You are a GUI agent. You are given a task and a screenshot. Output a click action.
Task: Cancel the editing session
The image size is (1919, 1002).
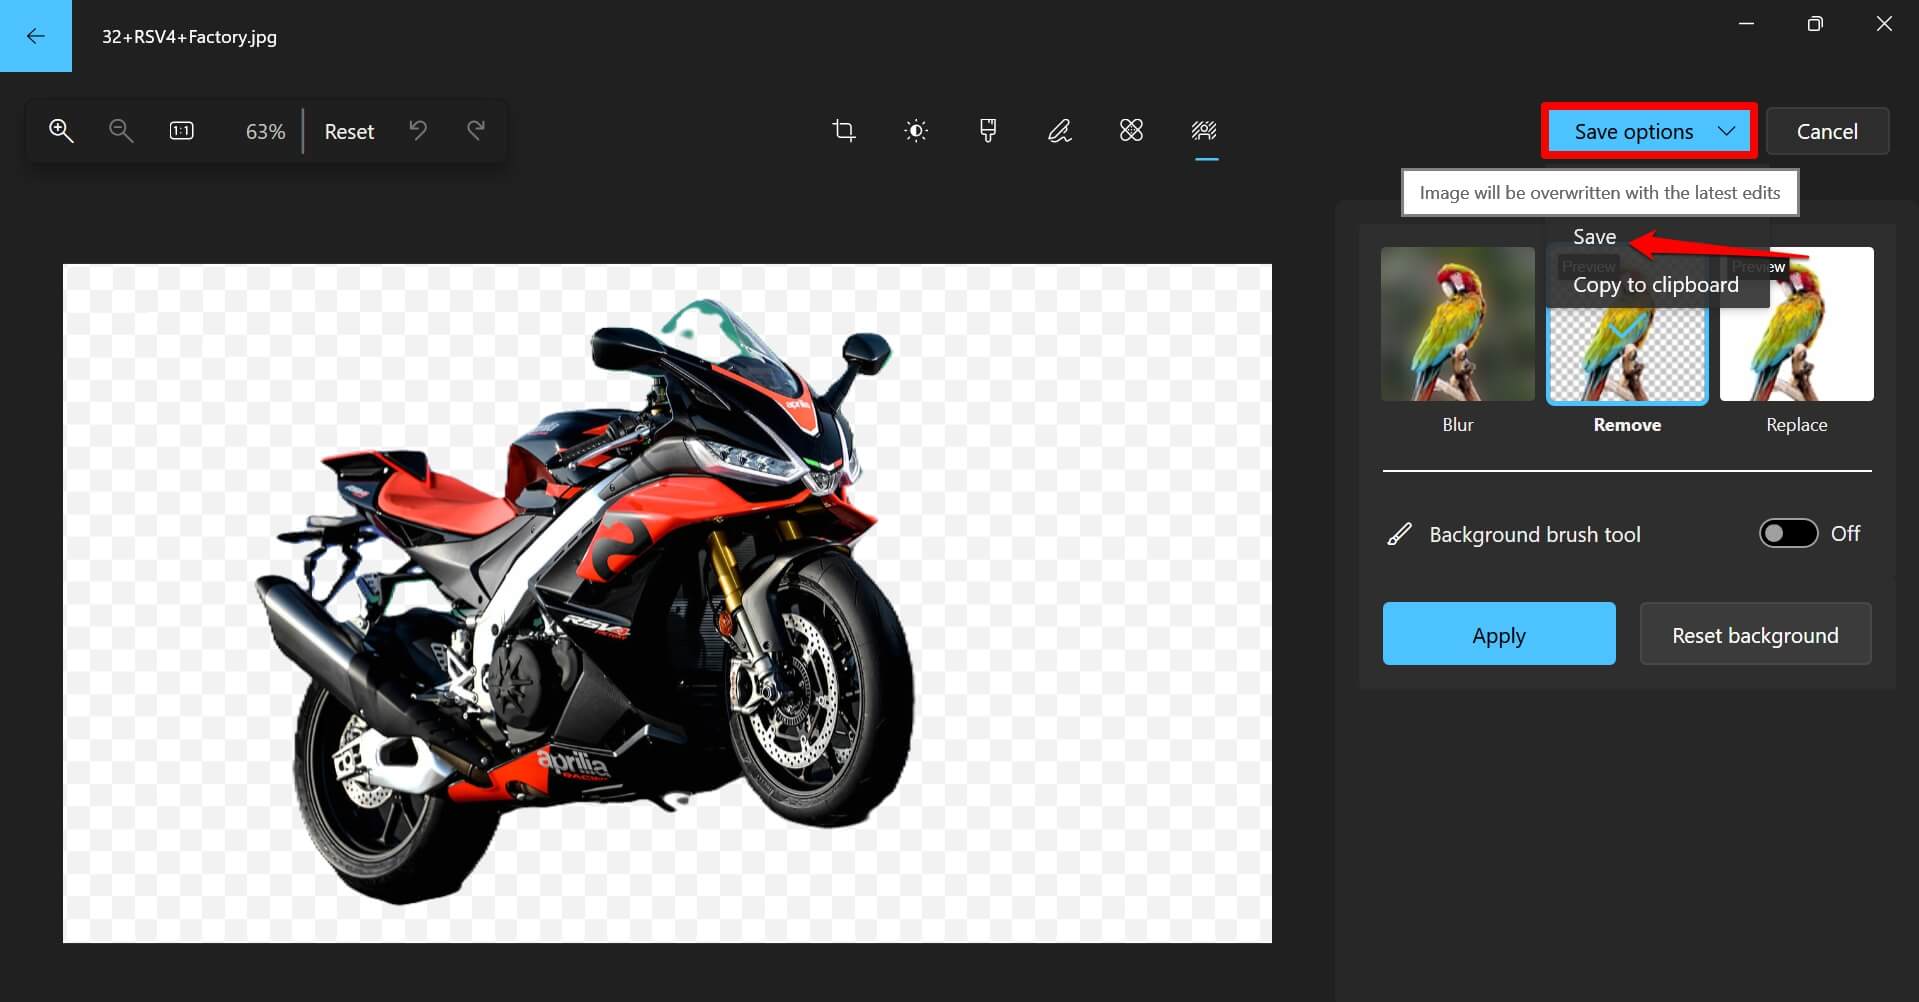(x=1827, y=131)
